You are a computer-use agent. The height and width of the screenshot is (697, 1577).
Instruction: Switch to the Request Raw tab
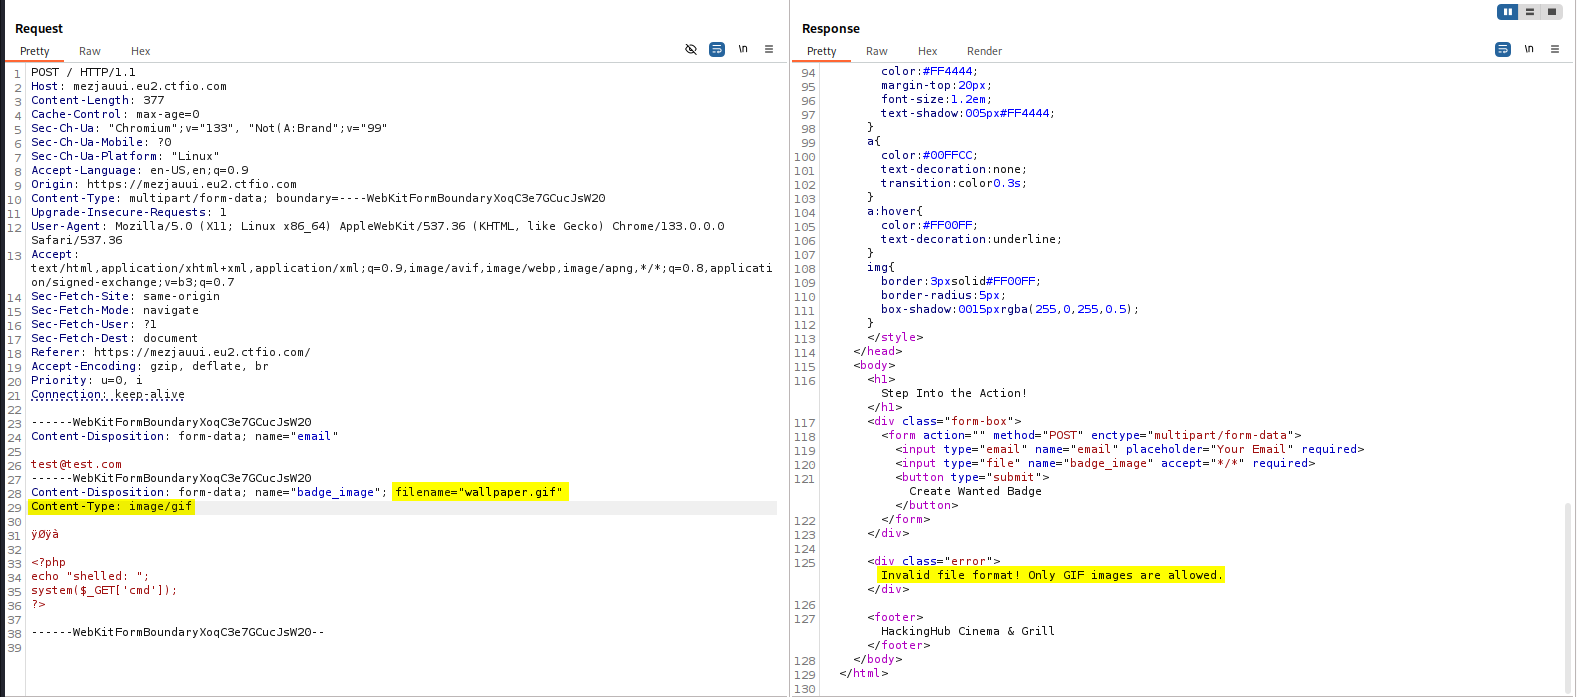[90, 51]
